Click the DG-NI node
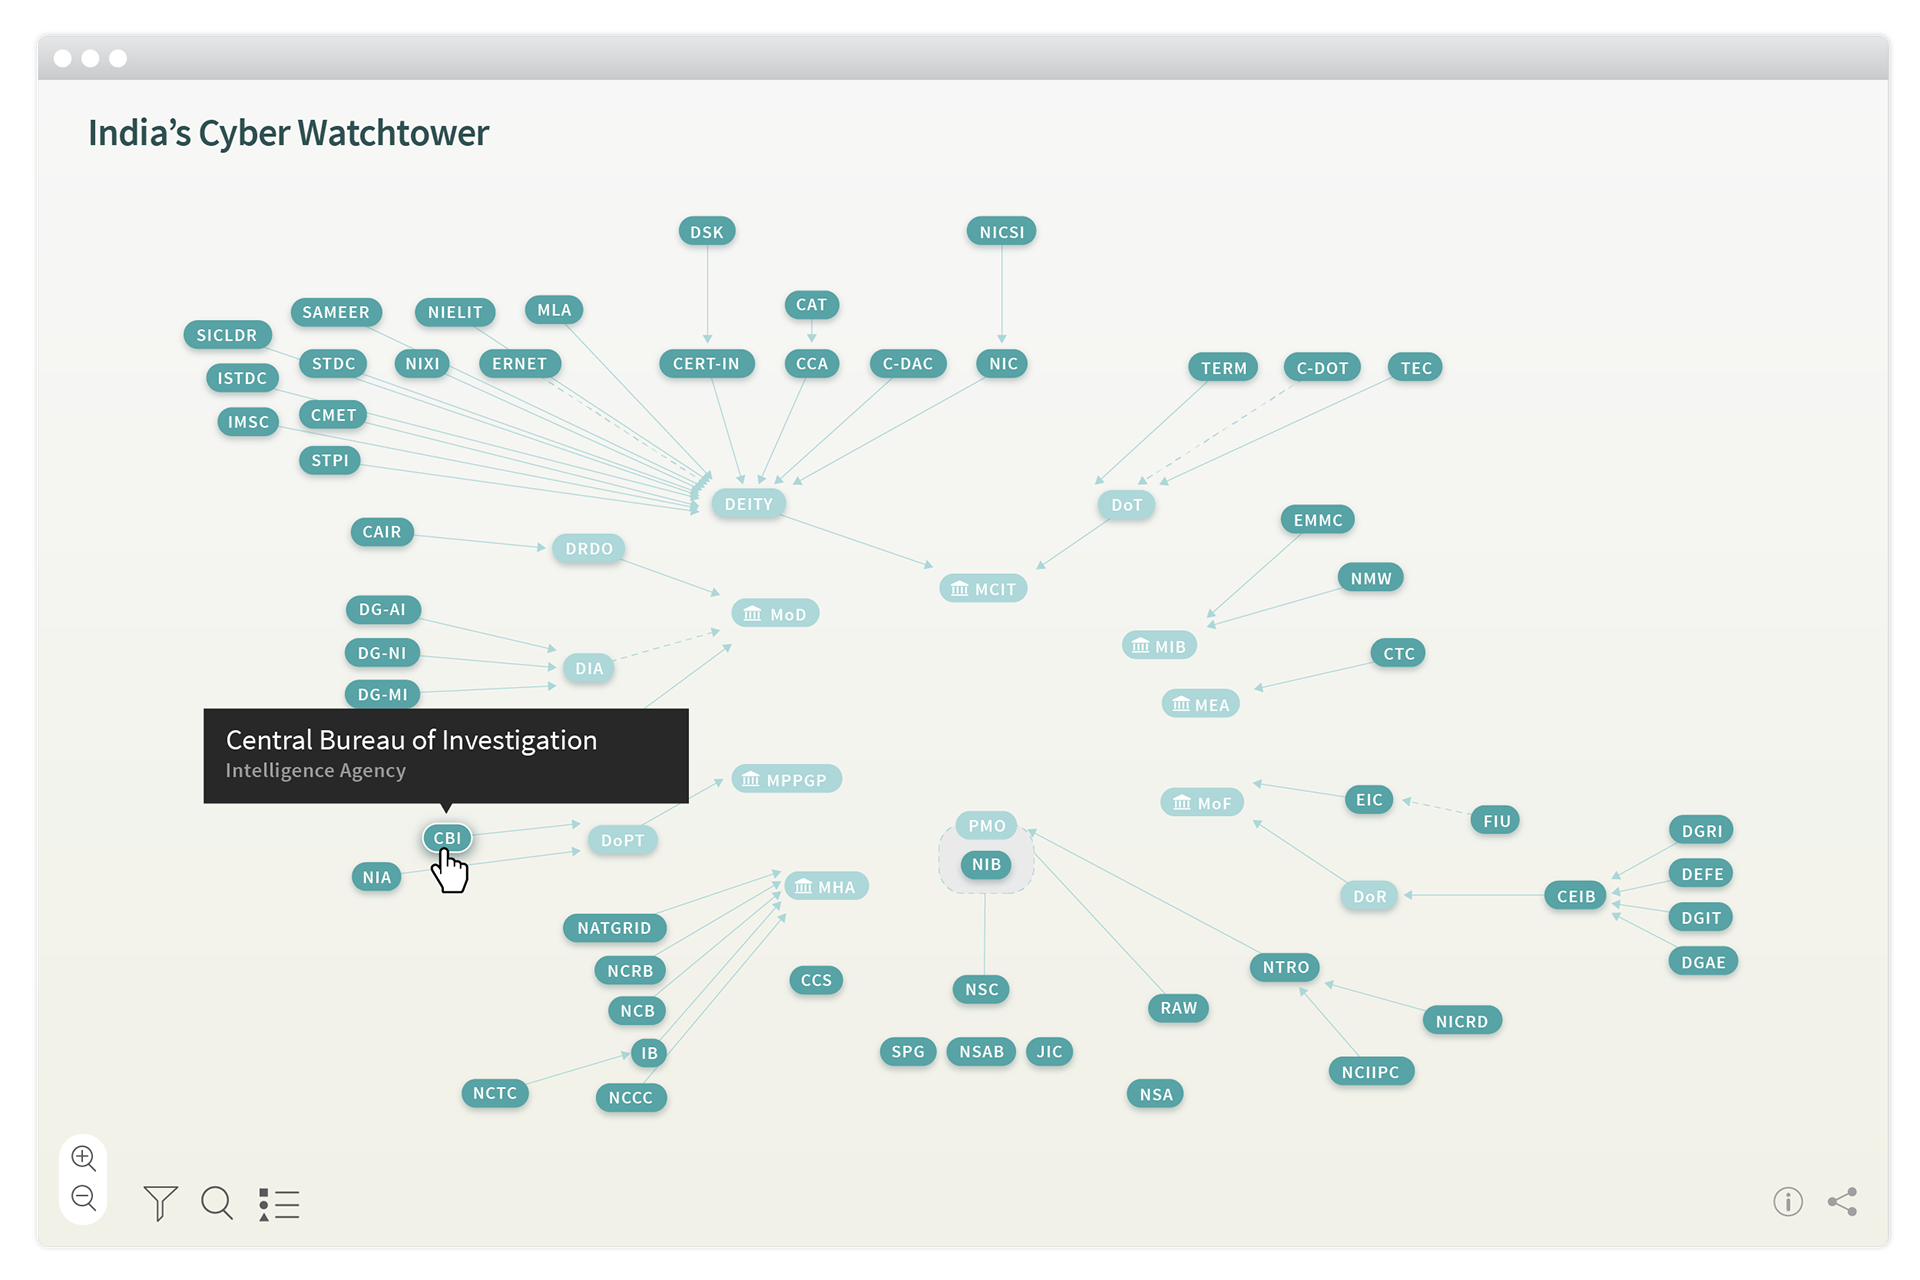This screenshot has height=1280, width=1920. [x=382, y=653]
